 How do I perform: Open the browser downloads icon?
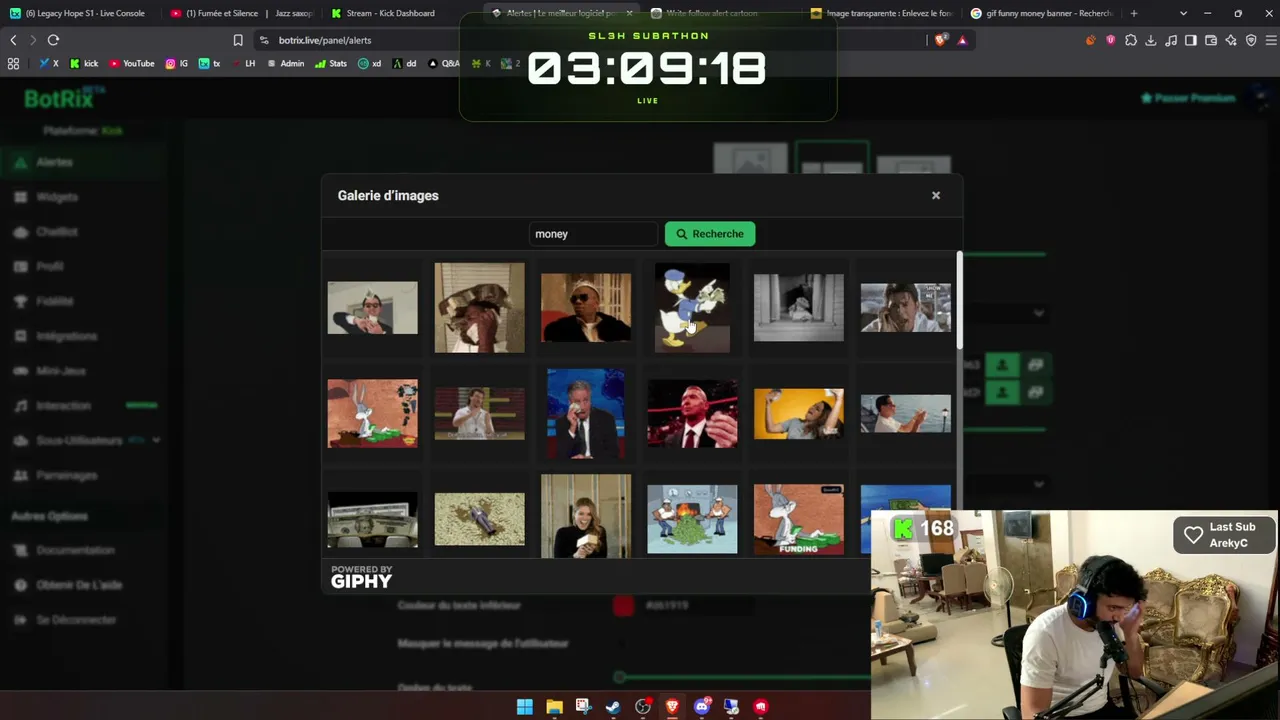(1151, 40)
